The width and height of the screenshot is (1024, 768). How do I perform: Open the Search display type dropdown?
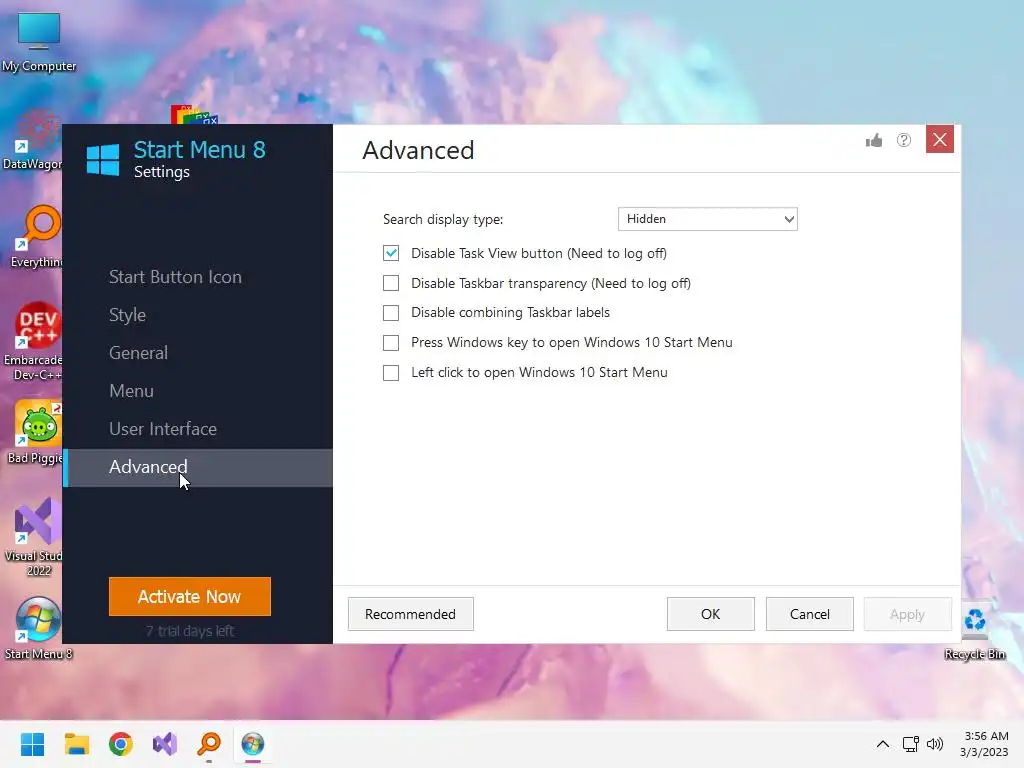708,219
